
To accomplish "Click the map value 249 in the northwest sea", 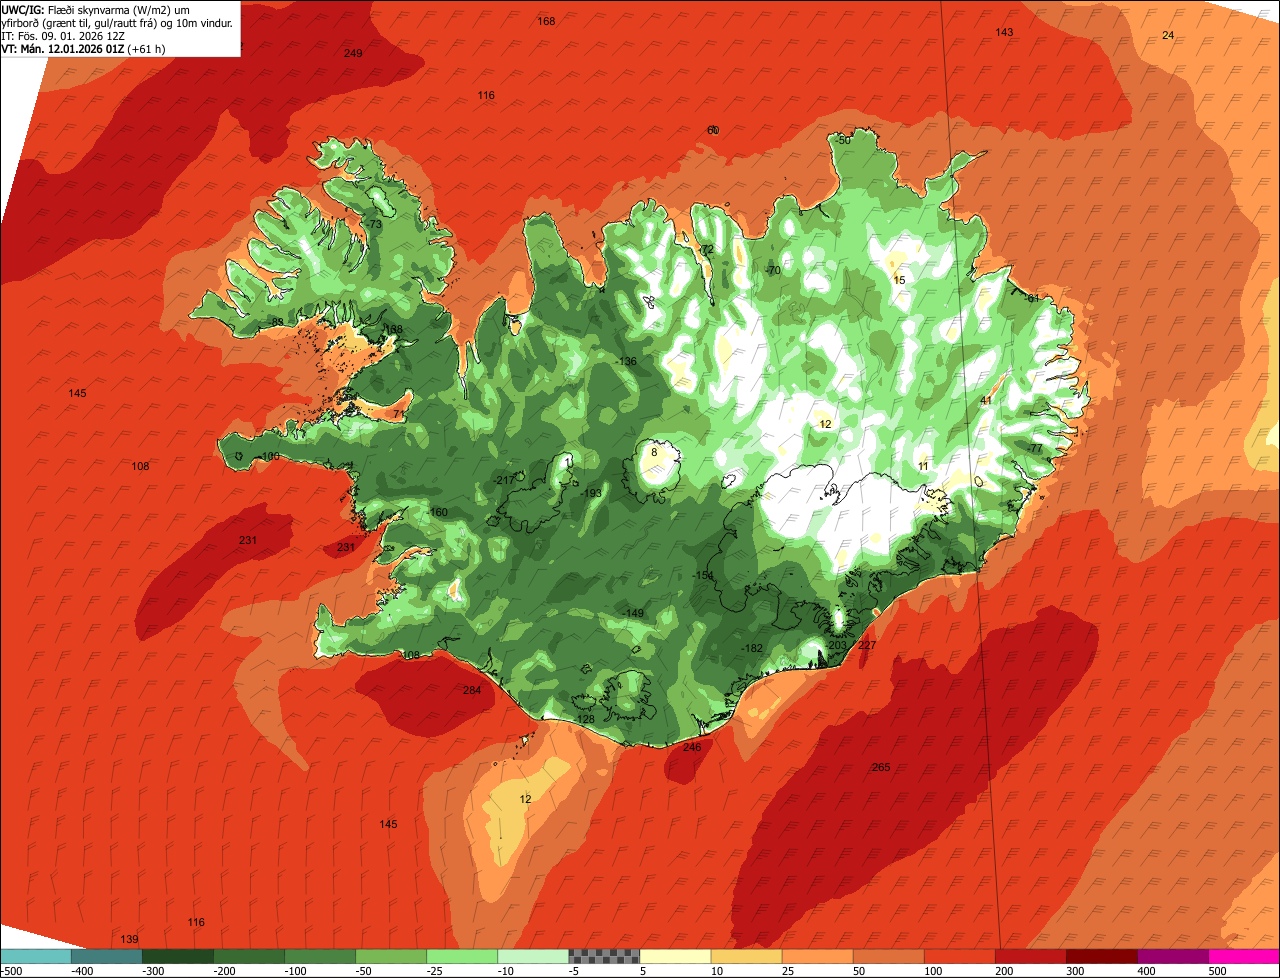I will click(x=353, y=53).
